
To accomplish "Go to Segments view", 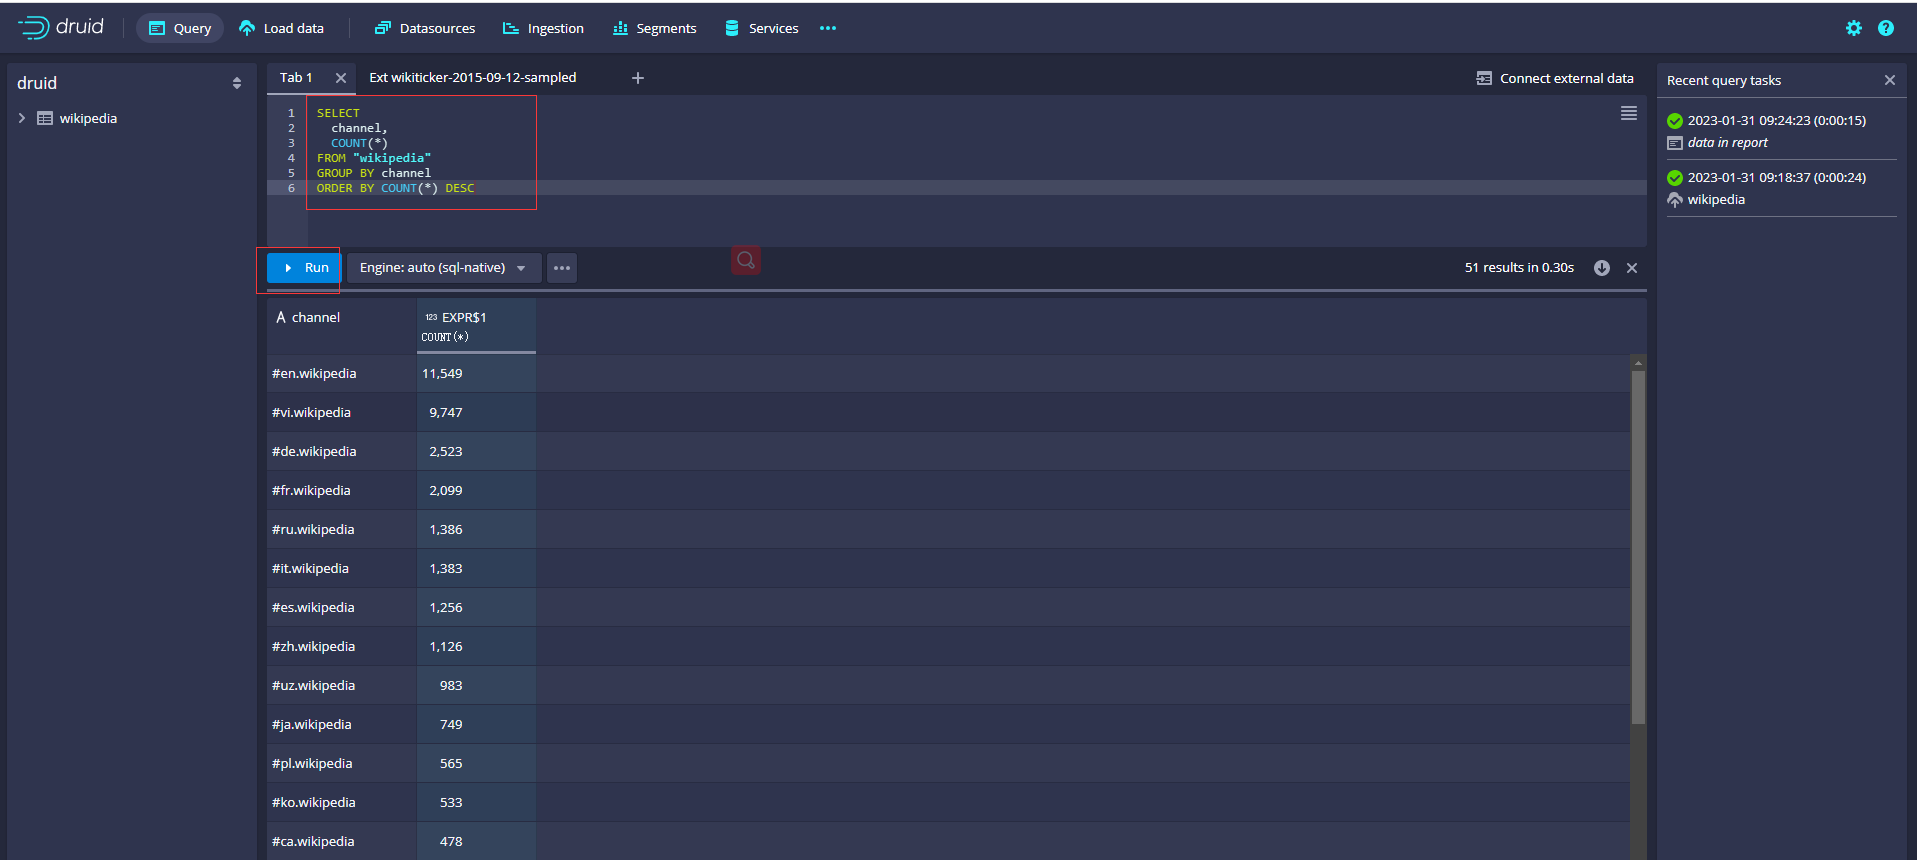I will [654, 28].
